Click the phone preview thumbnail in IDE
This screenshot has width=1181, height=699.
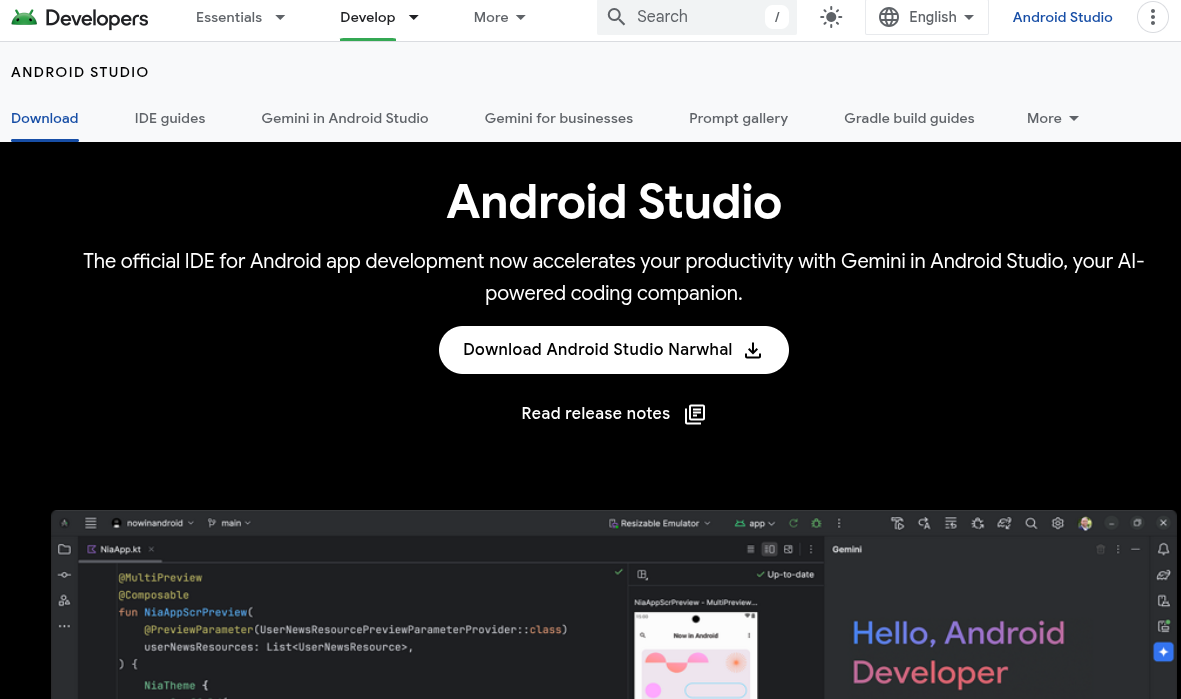(695, 655)
